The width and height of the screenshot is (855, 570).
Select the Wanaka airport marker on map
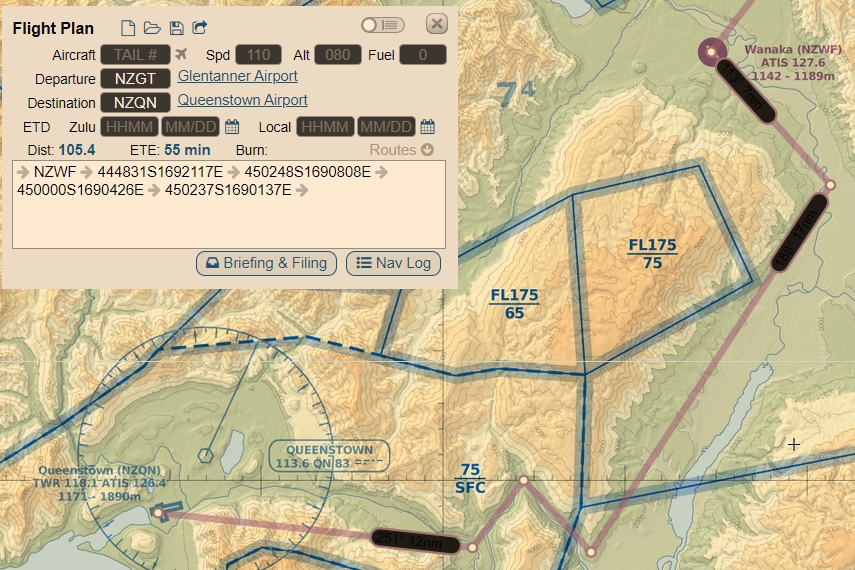pyautogui.click(x=711, y=52)
